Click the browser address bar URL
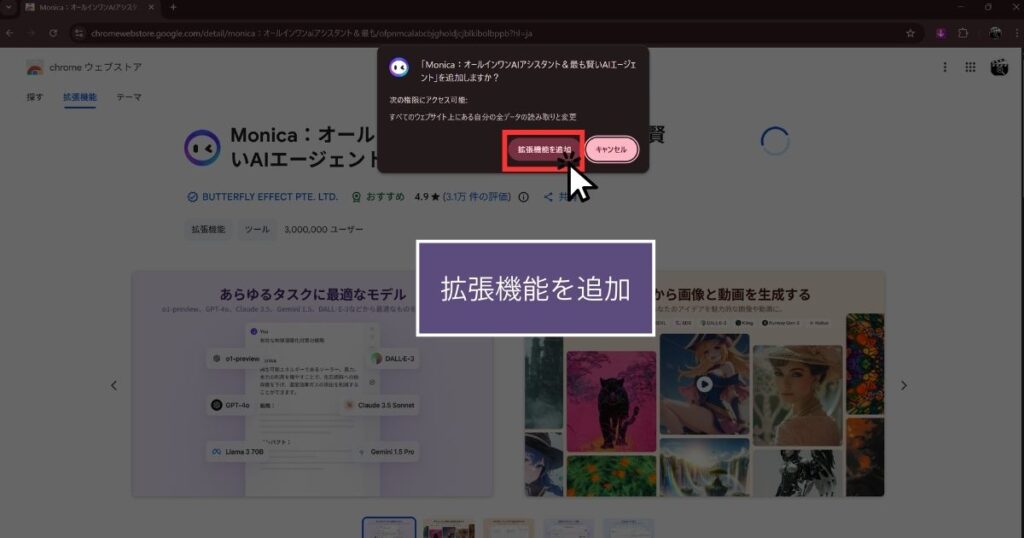This screenshot has width=1024, height=538. pyautogui.click(x=300, y=32)
